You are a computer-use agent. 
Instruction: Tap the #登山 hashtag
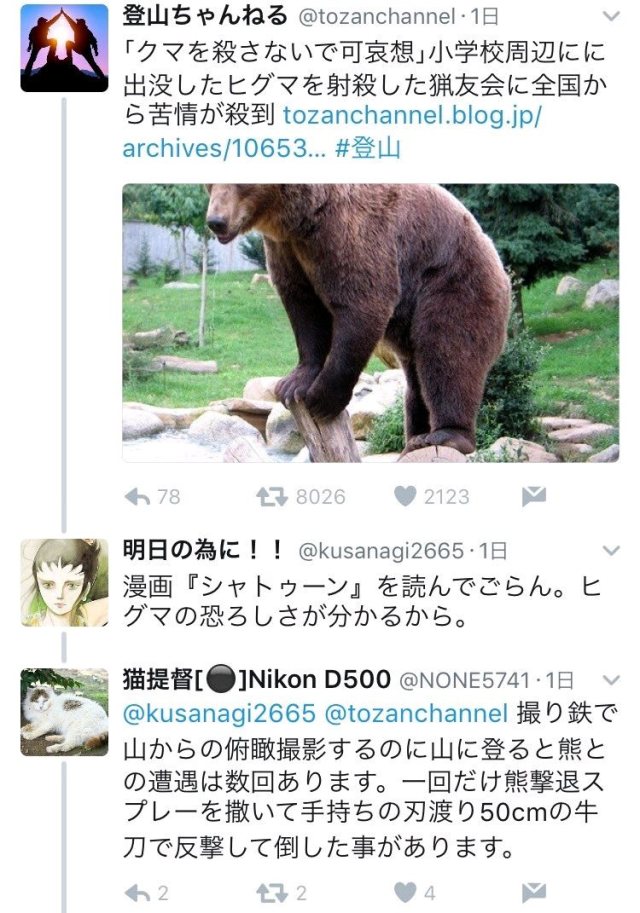[368, 149]
